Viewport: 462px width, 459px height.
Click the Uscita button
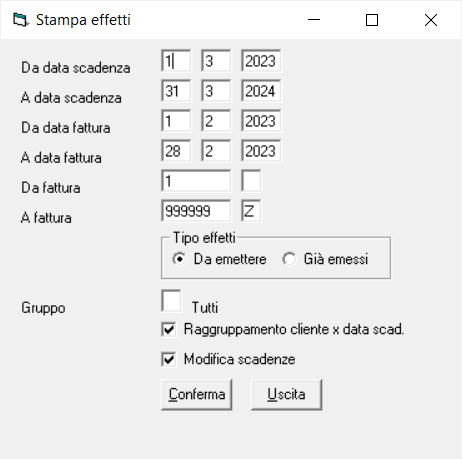pos(286,394)
